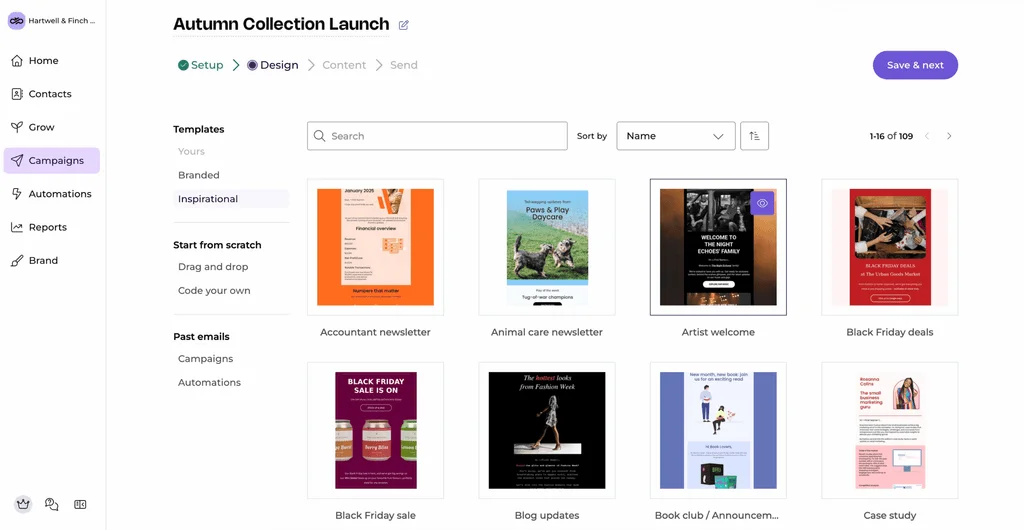Open Contacts from the sidebar
Image resolution: width=1024 pixels, height=530 pixels.
coord(52,94)
